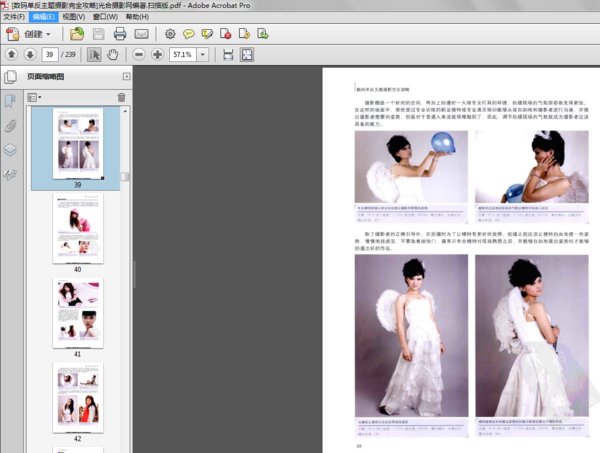Toggle the Layers navigation panel
The image size is (600, 453).
pos(11,150)
